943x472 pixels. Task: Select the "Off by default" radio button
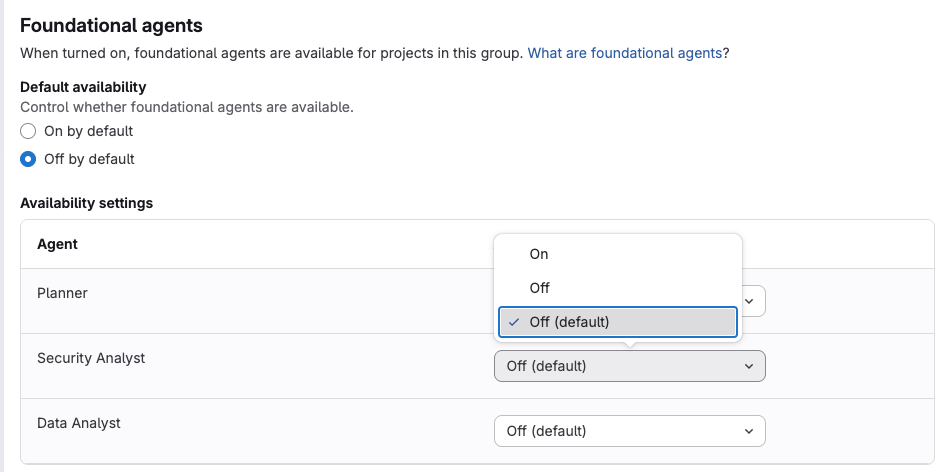(28, 159)
